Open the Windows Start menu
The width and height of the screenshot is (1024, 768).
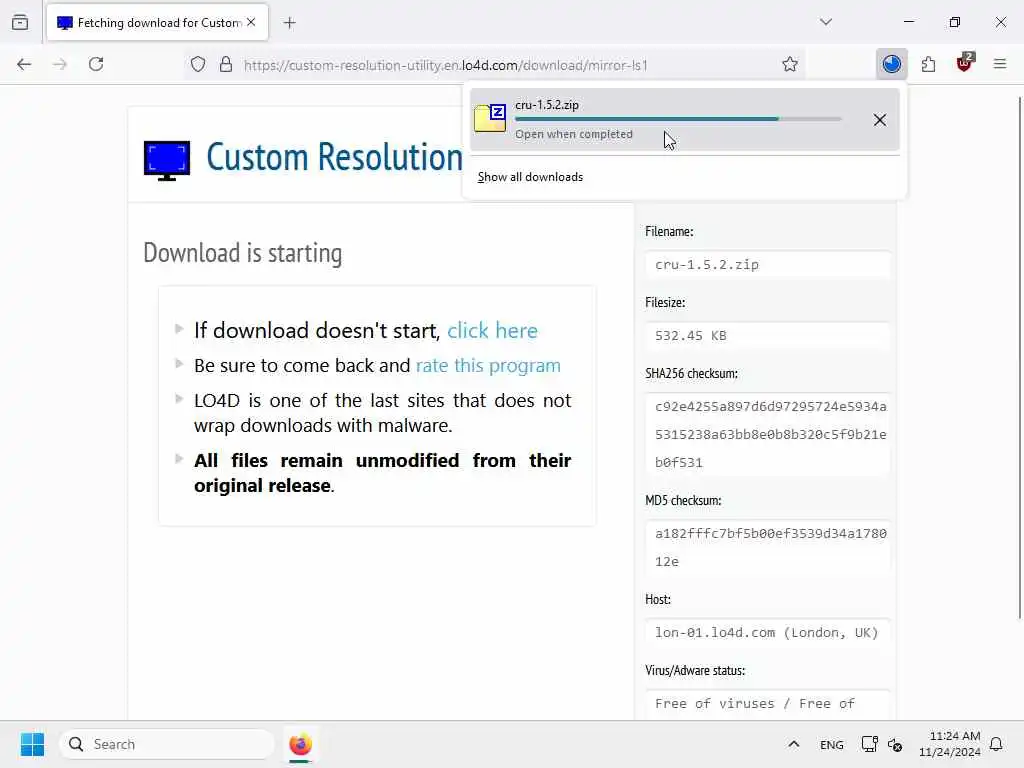[32, 744]
